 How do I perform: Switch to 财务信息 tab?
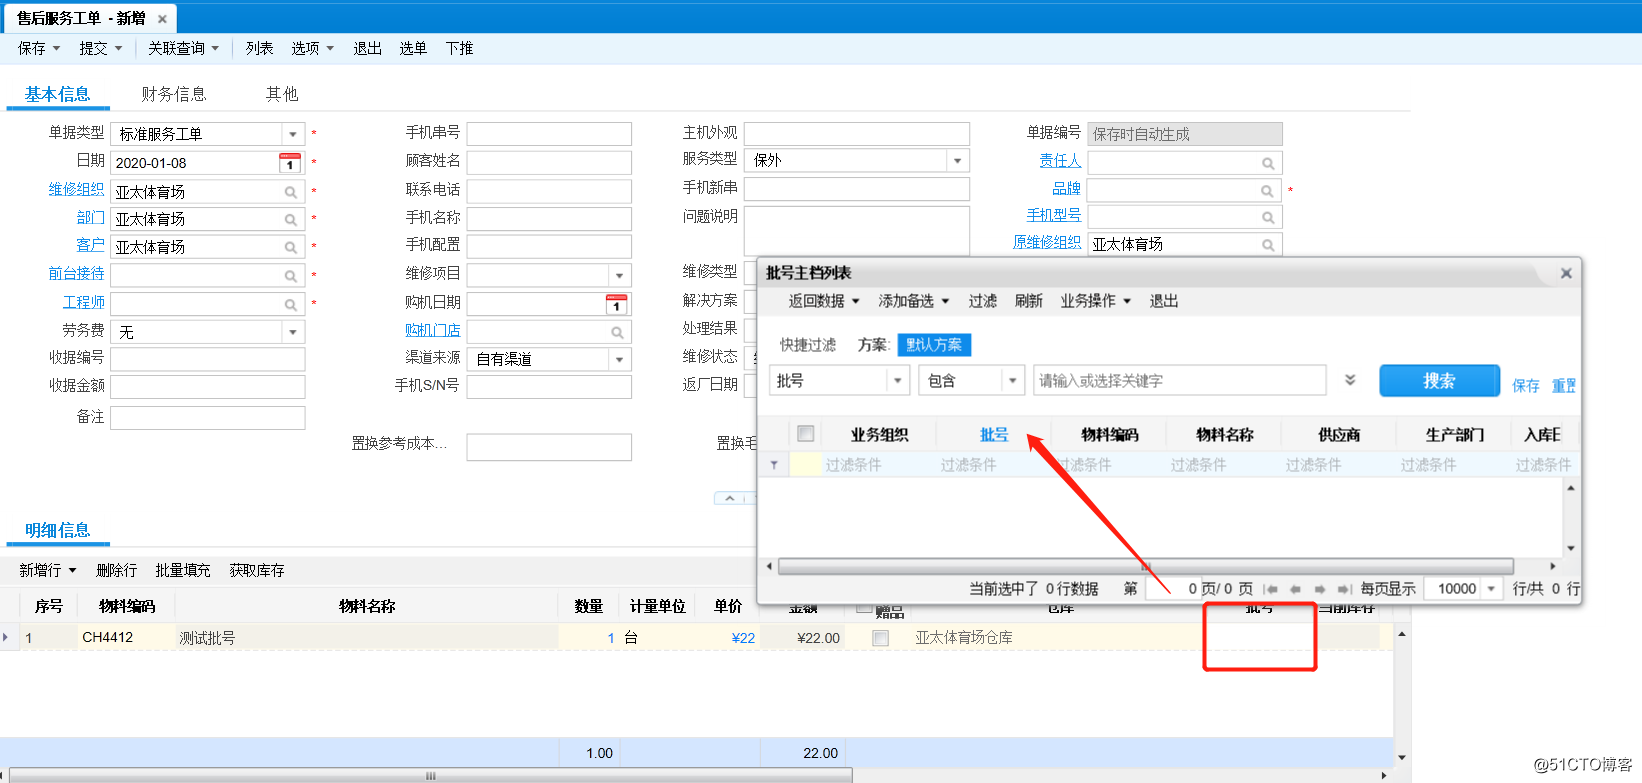pos(174,94)
